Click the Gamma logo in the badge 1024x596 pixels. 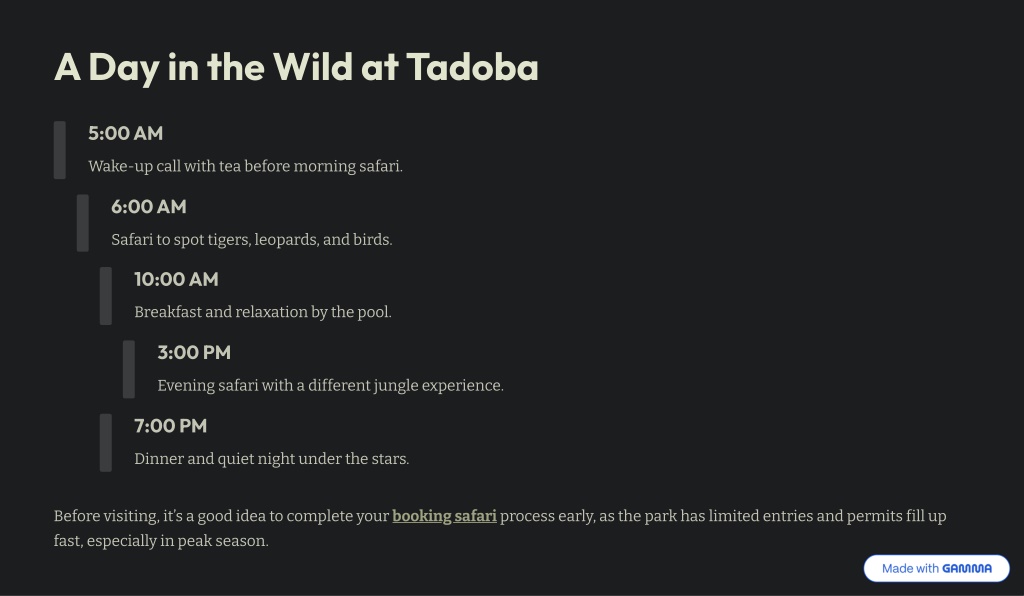(967, 569)
